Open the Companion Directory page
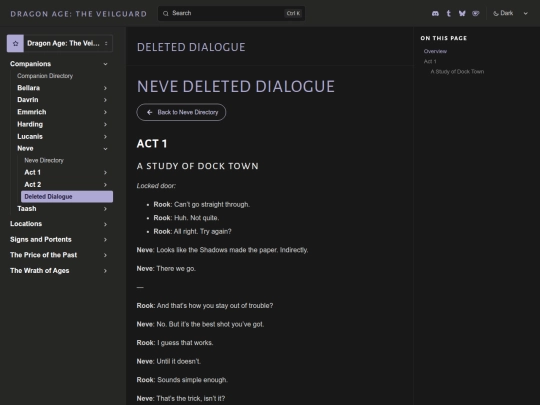The height and width of the screenshot is (405, 540). tap(45, 76)
